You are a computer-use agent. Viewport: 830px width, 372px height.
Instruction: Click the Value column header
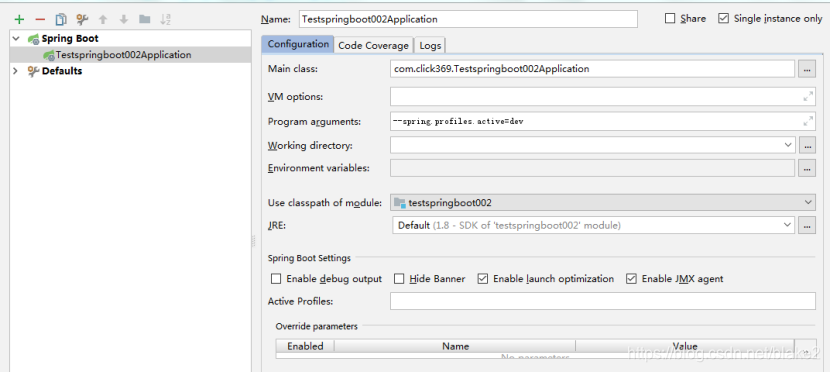[685, 346]
